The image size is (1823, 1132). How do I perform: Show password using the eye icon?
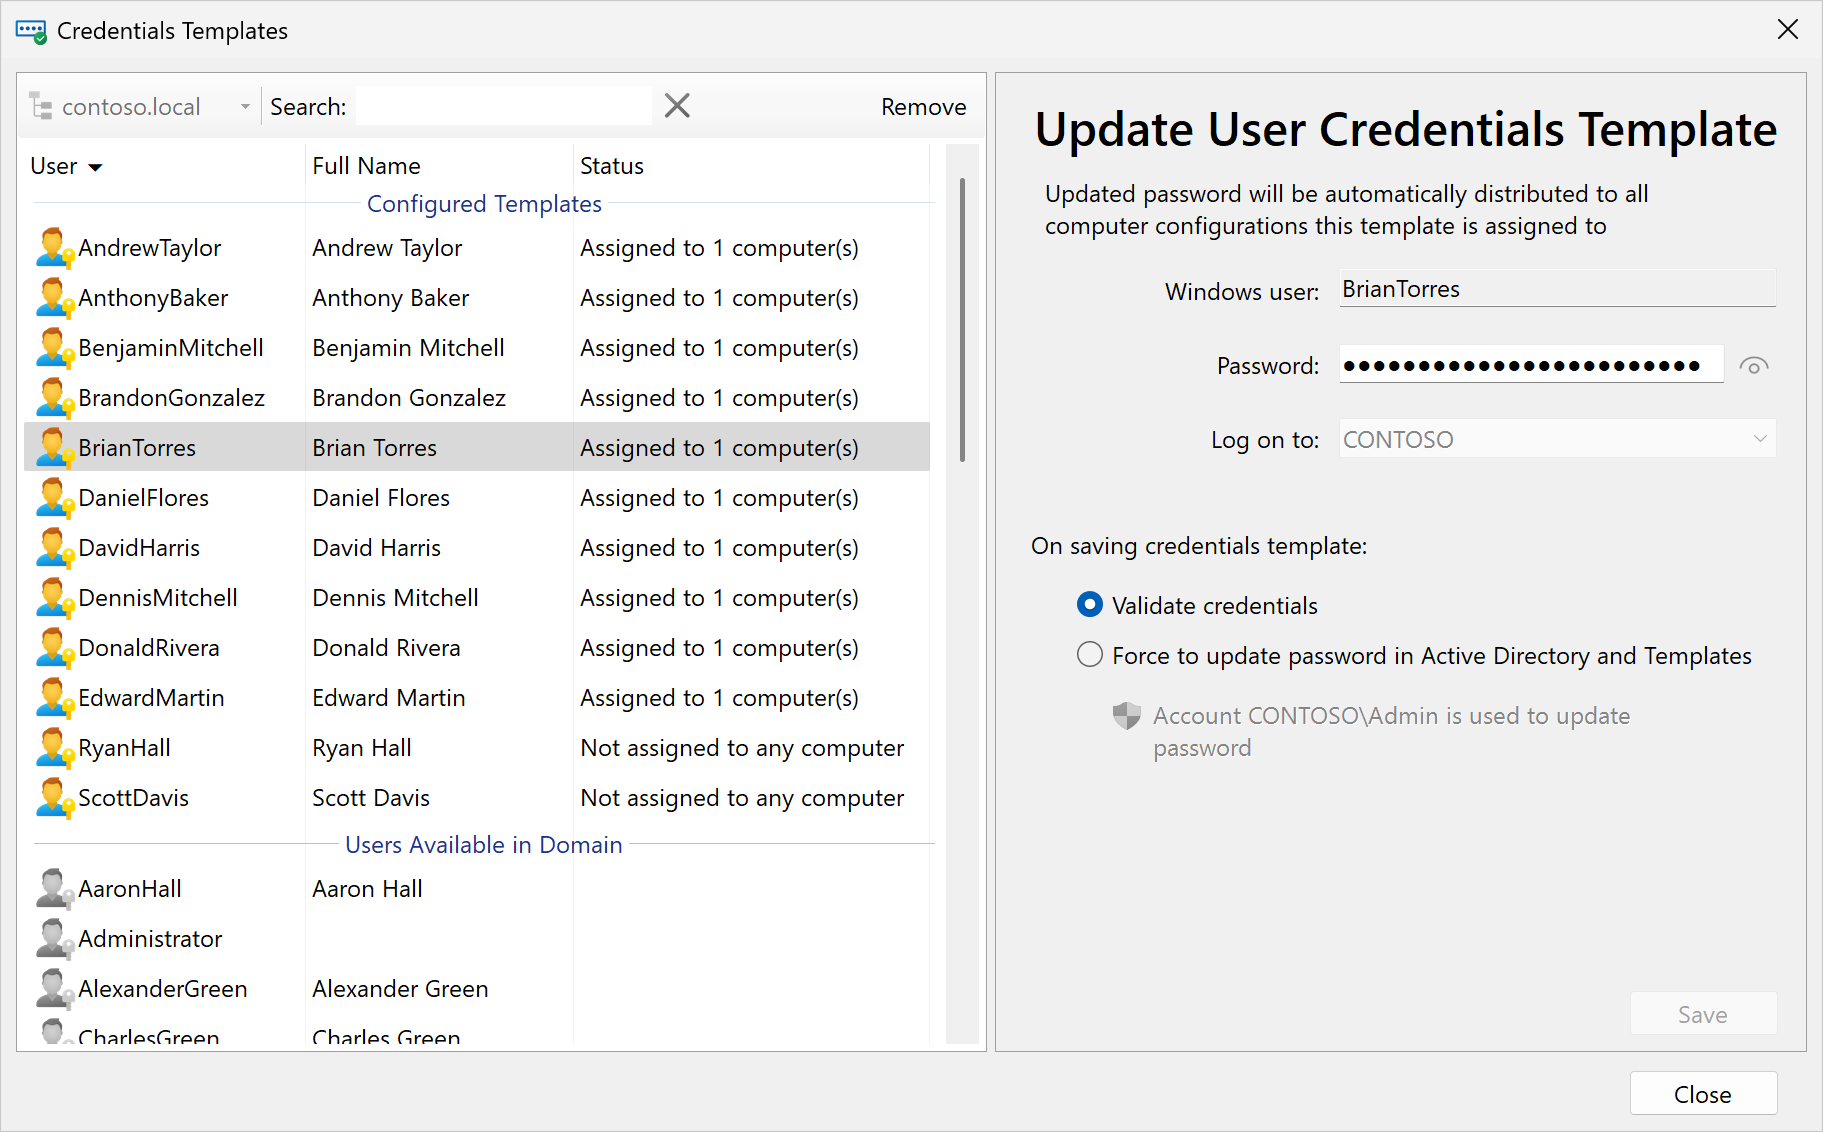tap(1753, 366)
